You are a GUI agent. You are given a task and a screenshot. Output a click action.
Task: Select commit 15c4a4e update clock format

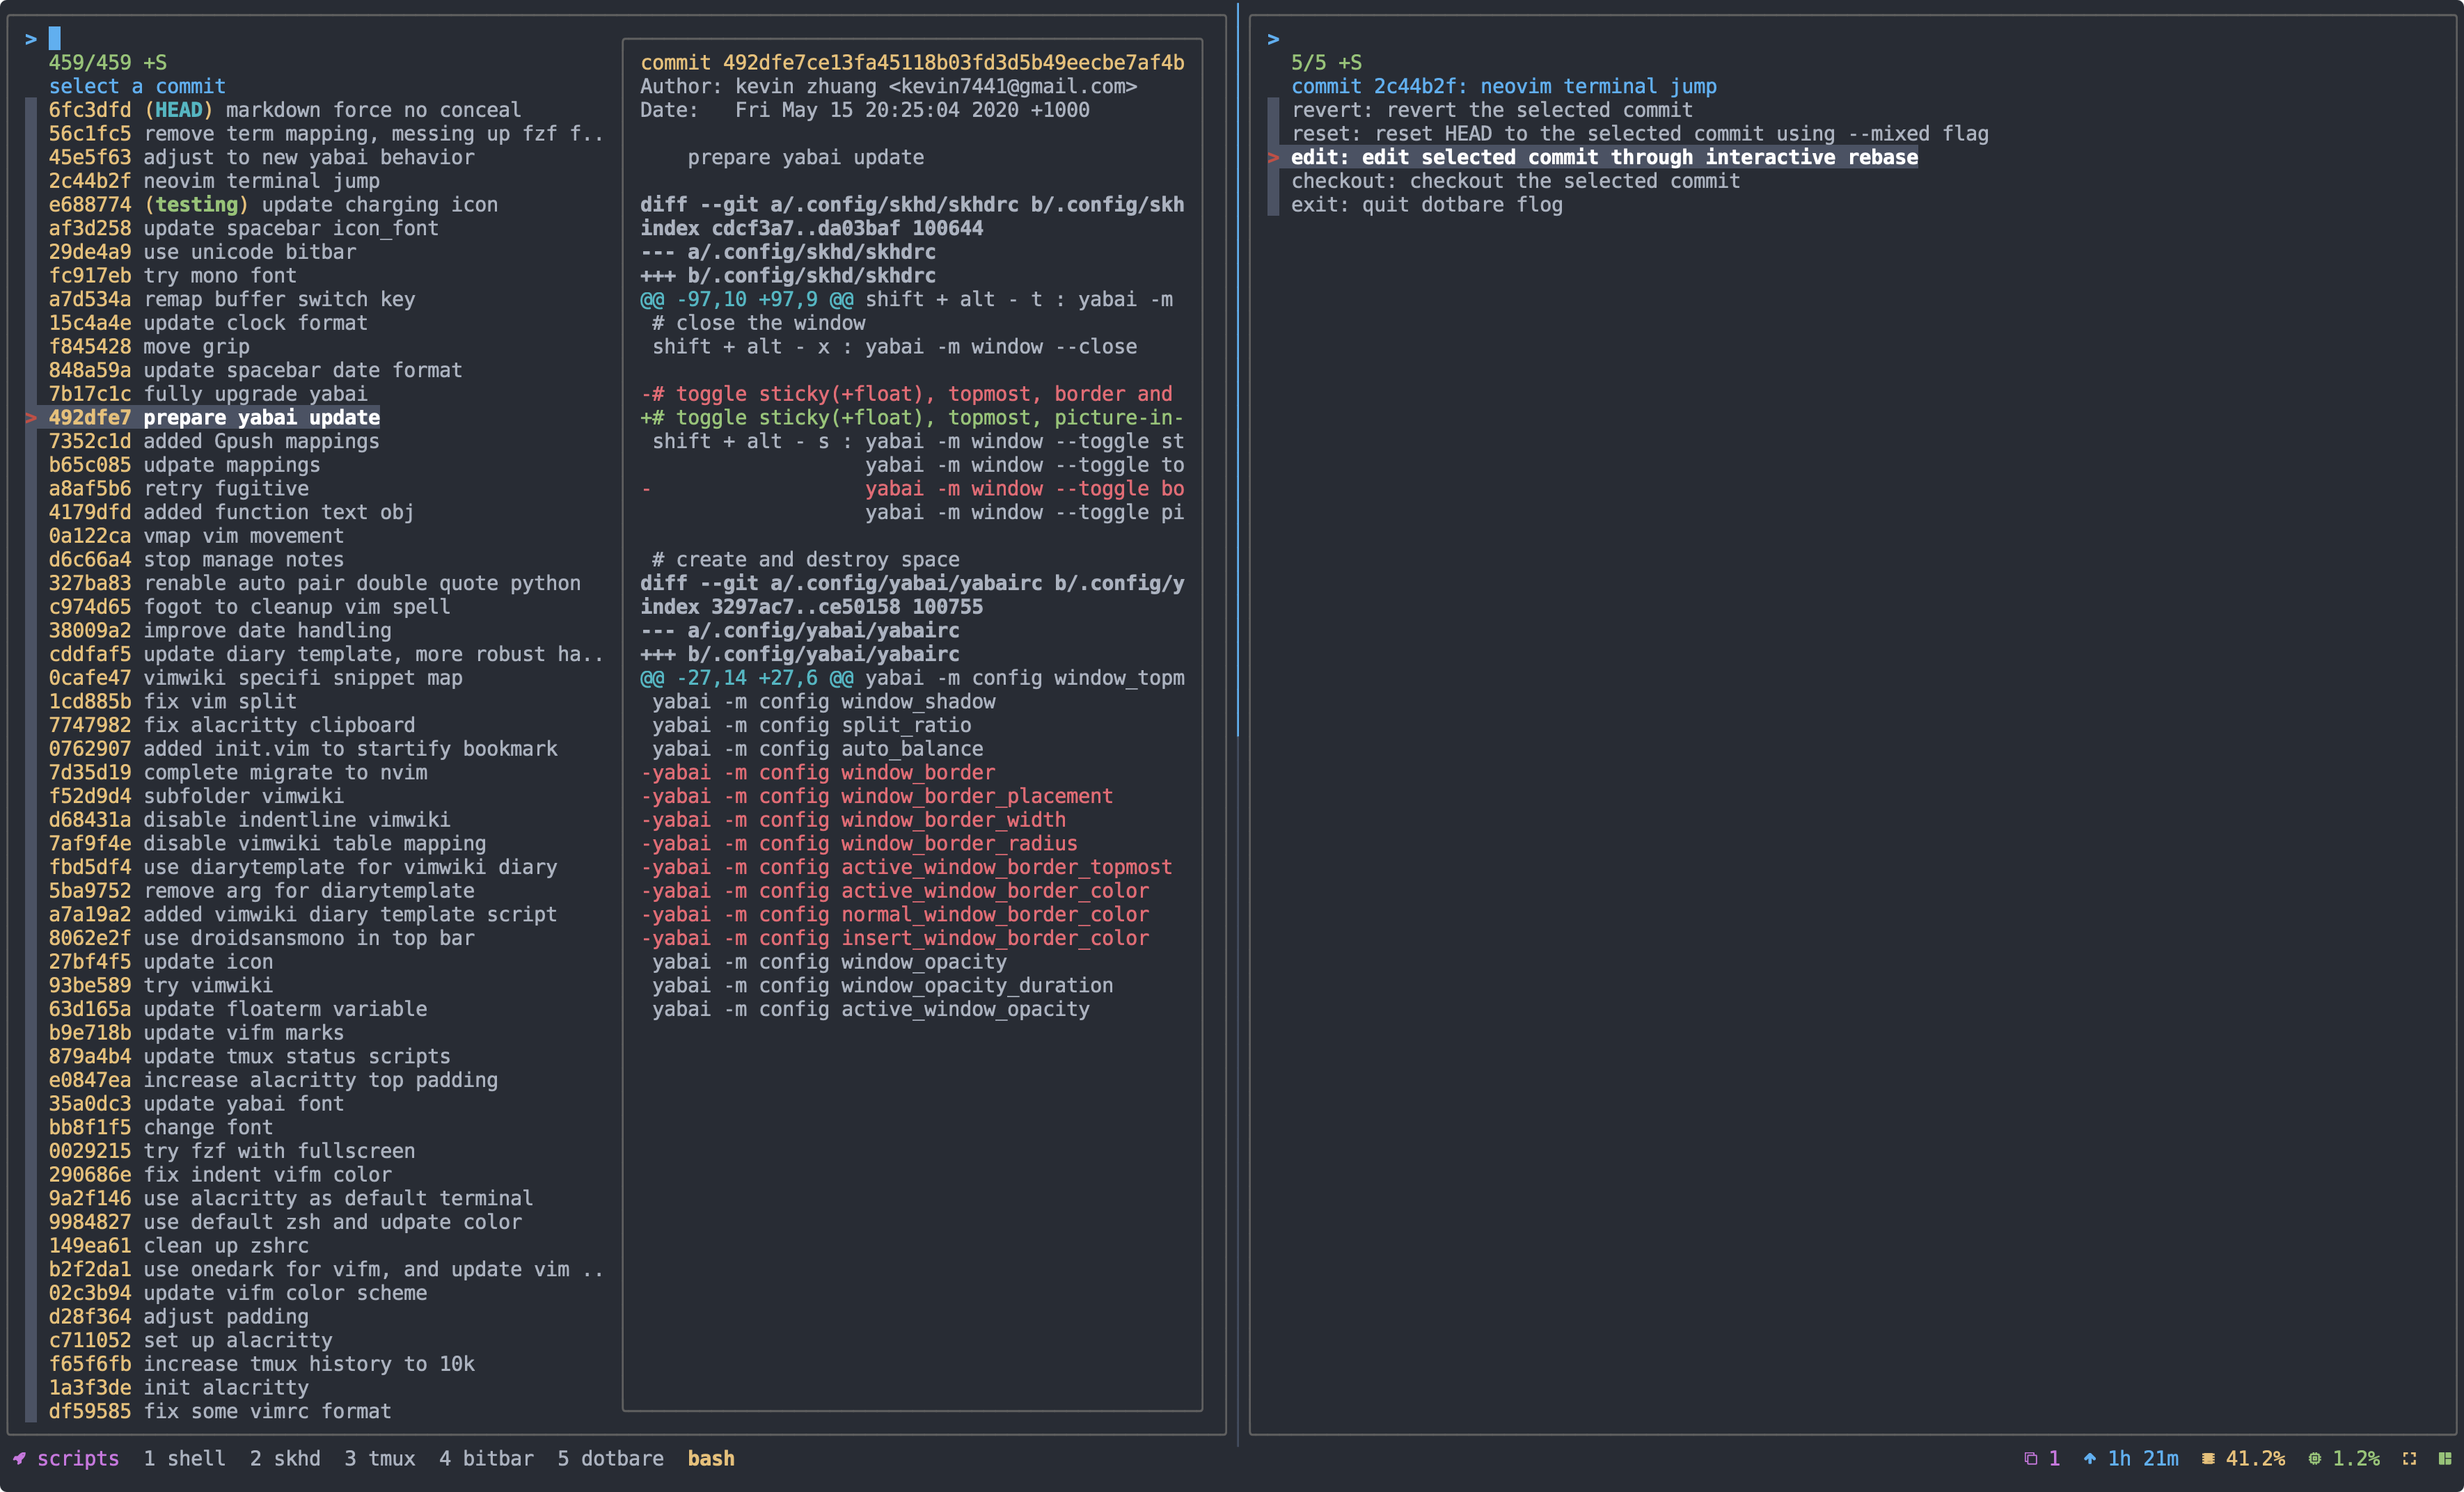pos(208,323)
